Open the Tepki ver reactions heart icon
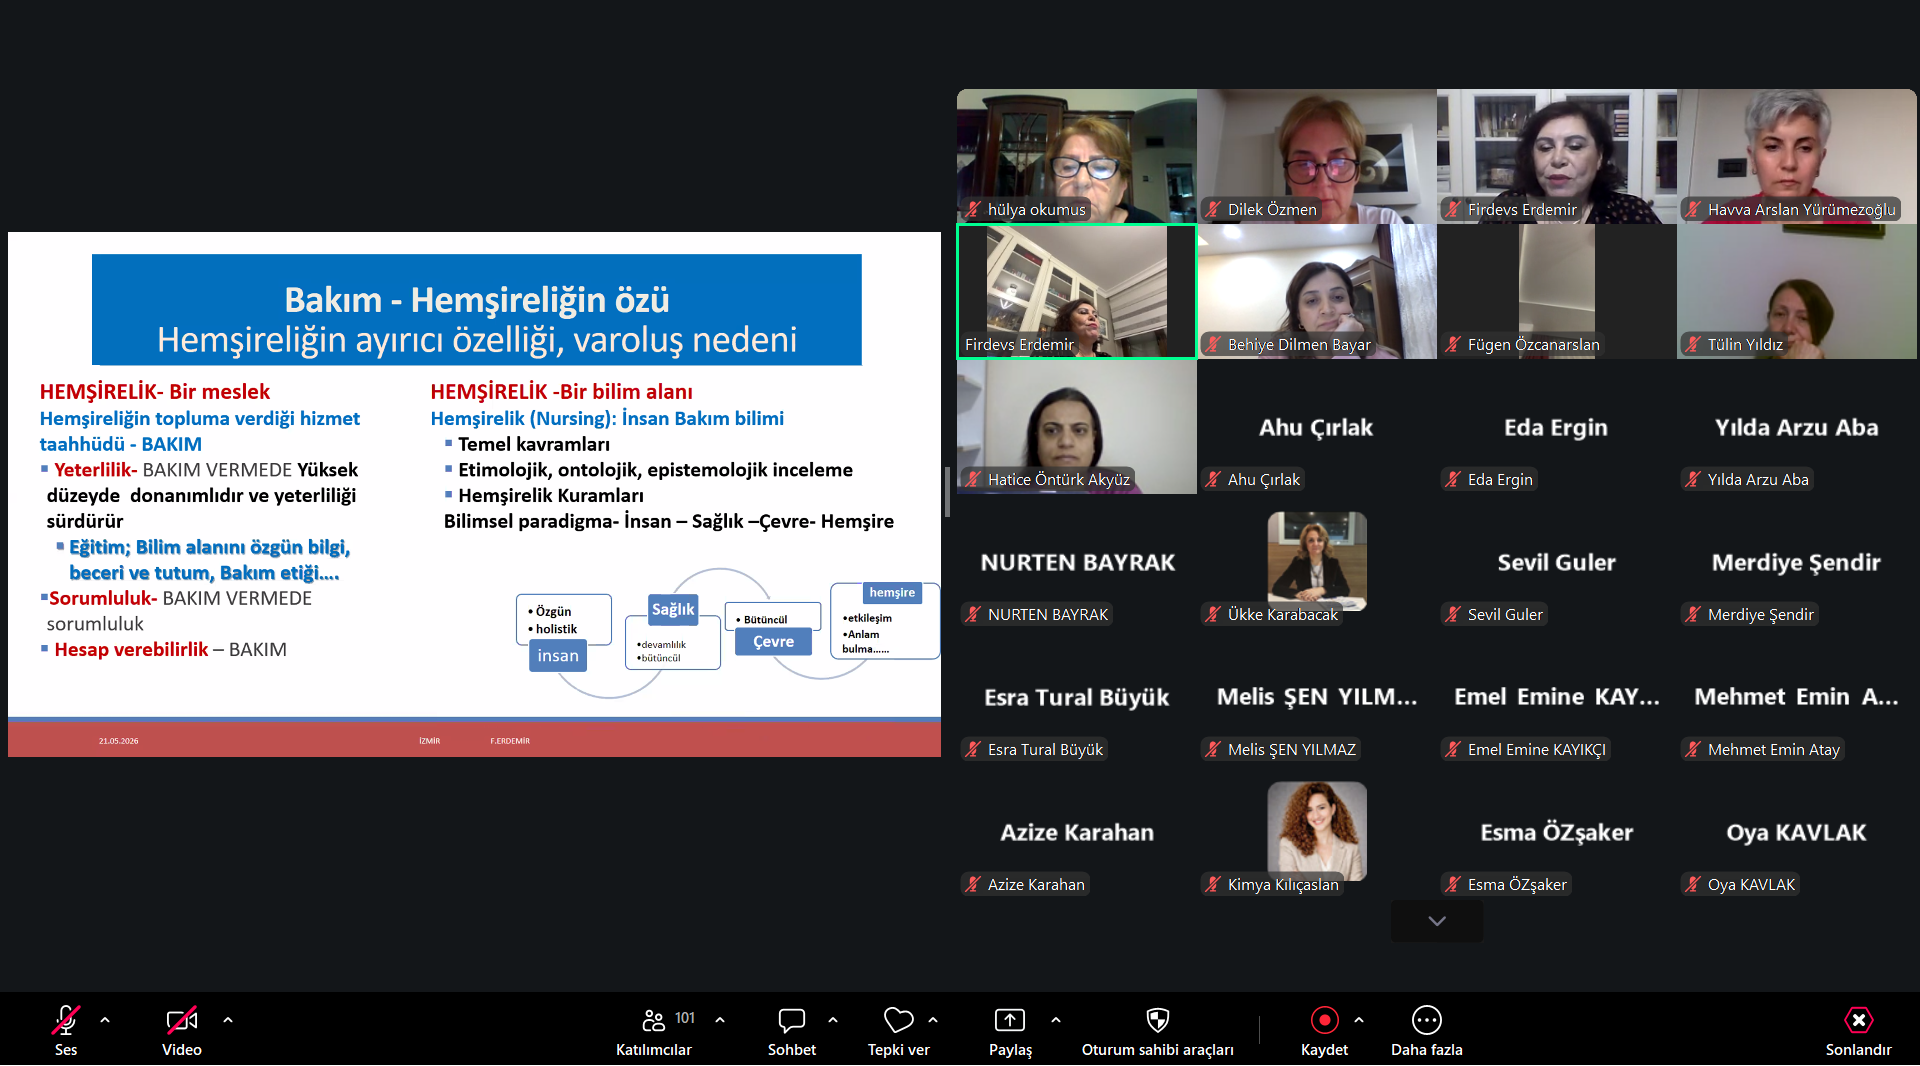Screen dimensions: 1920x1066 tap(898, 1020)
